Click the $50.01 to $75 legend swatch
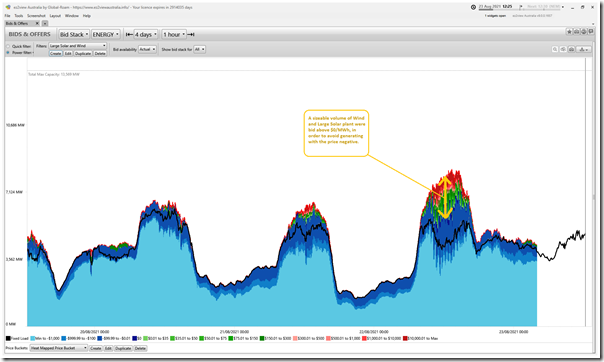The height and width of the screenshot is (362, 604). (201, 339)
